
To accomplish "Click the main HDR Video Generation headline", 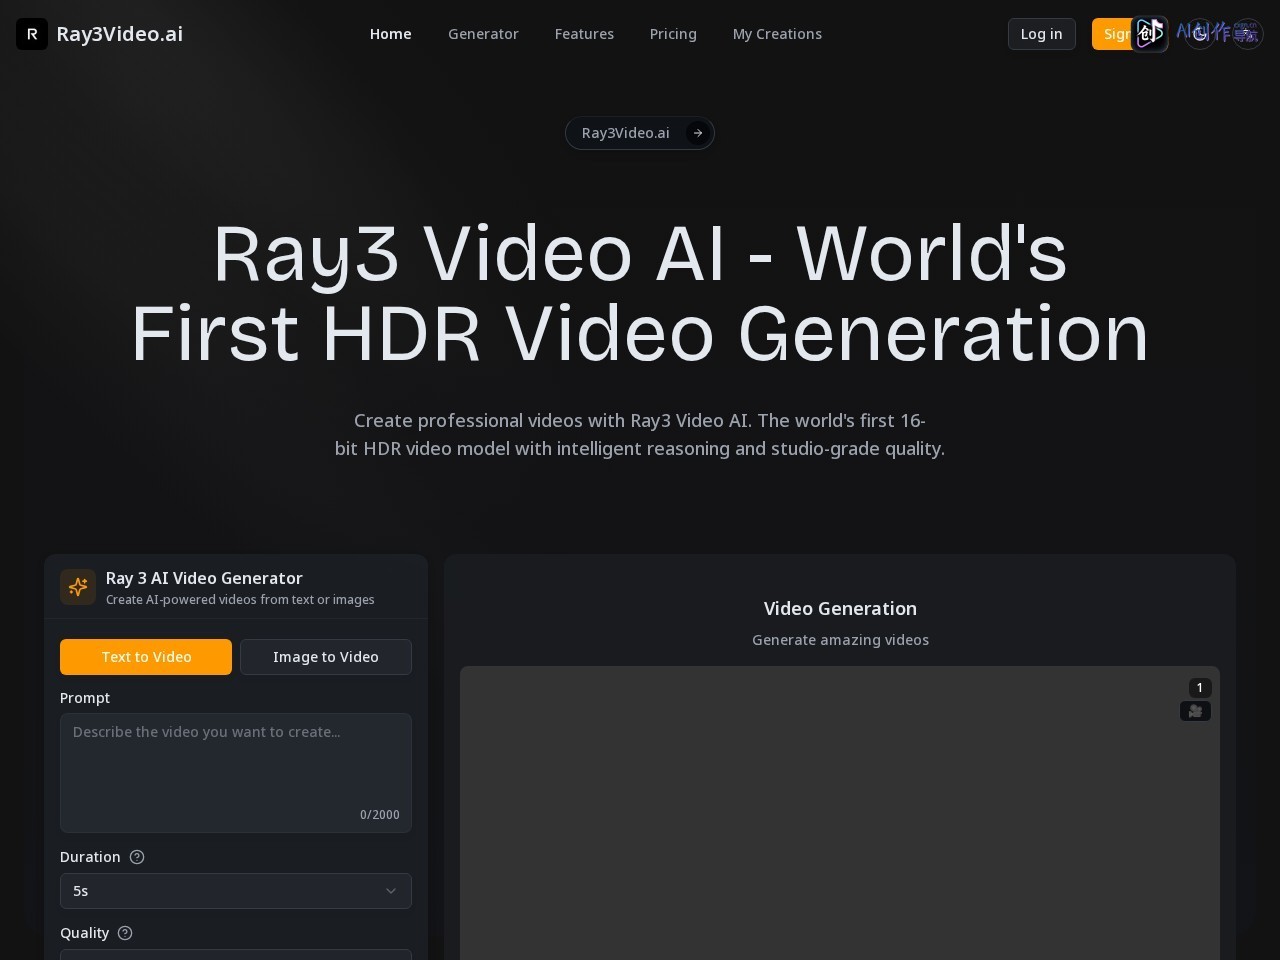I will 640,293.
